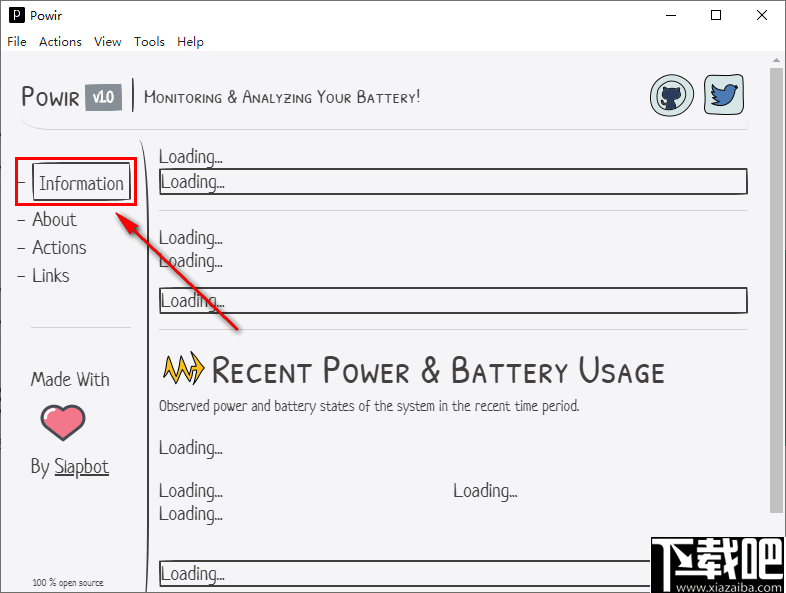Click the second Loading bar above Recent Power
Image resolution: width=786 pixels, height=593 pixels.
pyautogui.click(x=453, y=301)
